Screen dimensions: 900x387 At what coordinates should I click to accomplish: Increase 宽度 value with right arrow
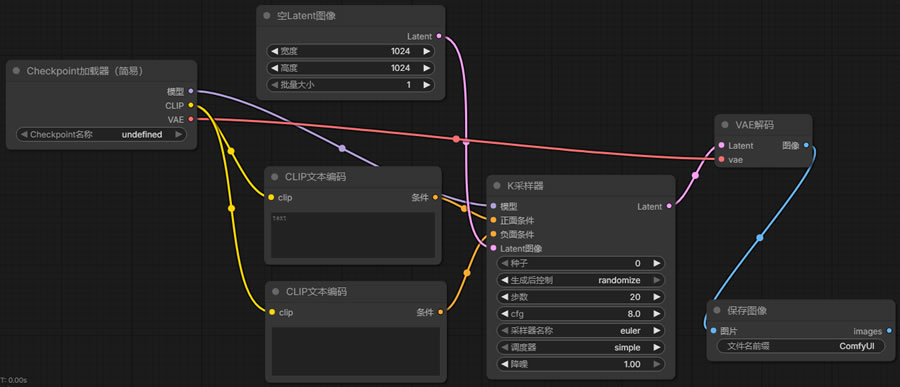[x=426, y=51]
